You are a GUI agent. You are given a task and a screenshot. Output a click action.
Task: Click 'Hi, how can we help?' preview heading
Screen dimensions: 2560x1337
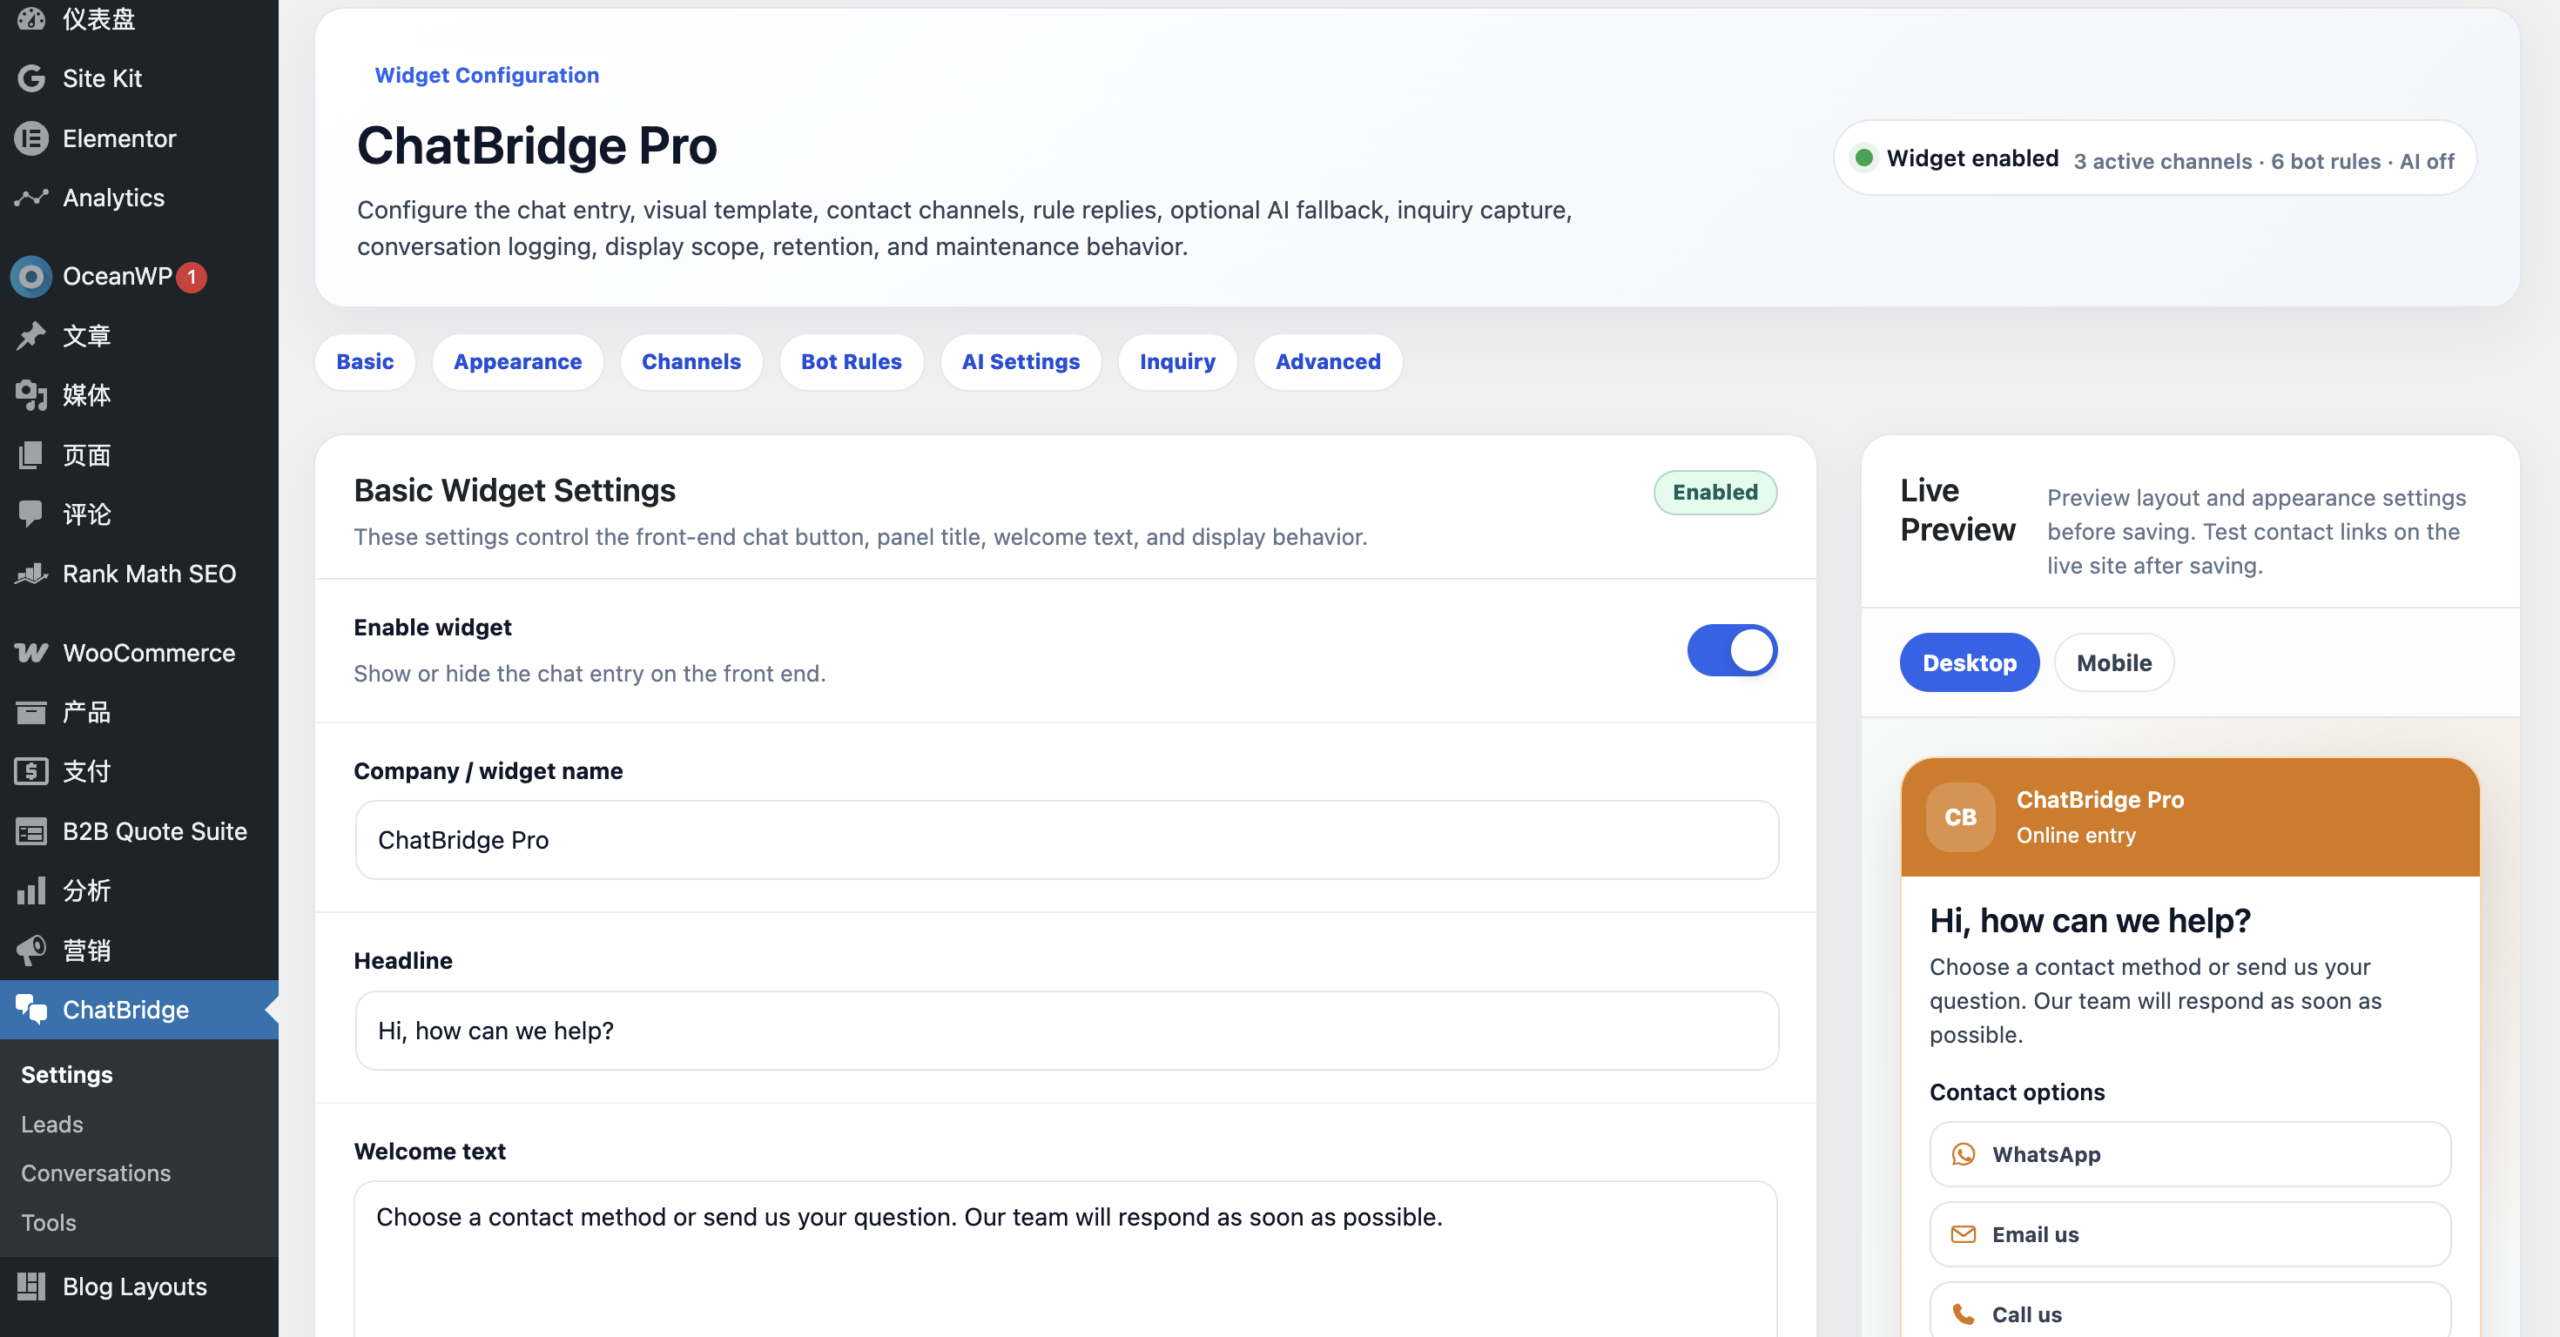[2090, 920]
